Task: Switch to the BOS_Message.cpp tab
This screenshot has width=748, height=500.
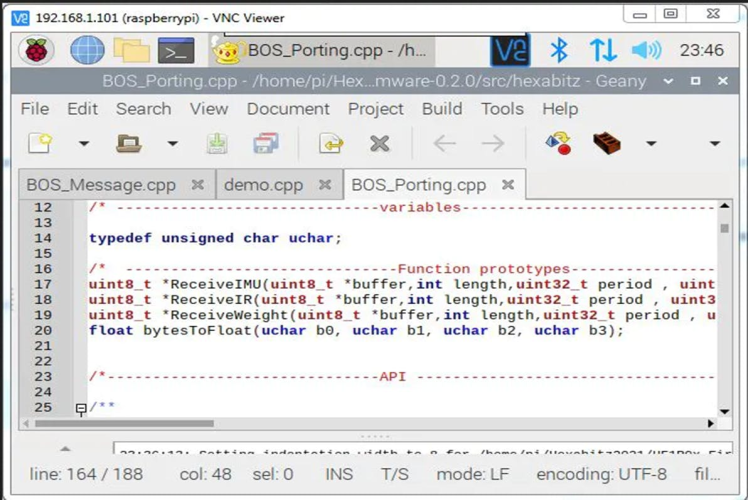Action: tap(101, 184)
